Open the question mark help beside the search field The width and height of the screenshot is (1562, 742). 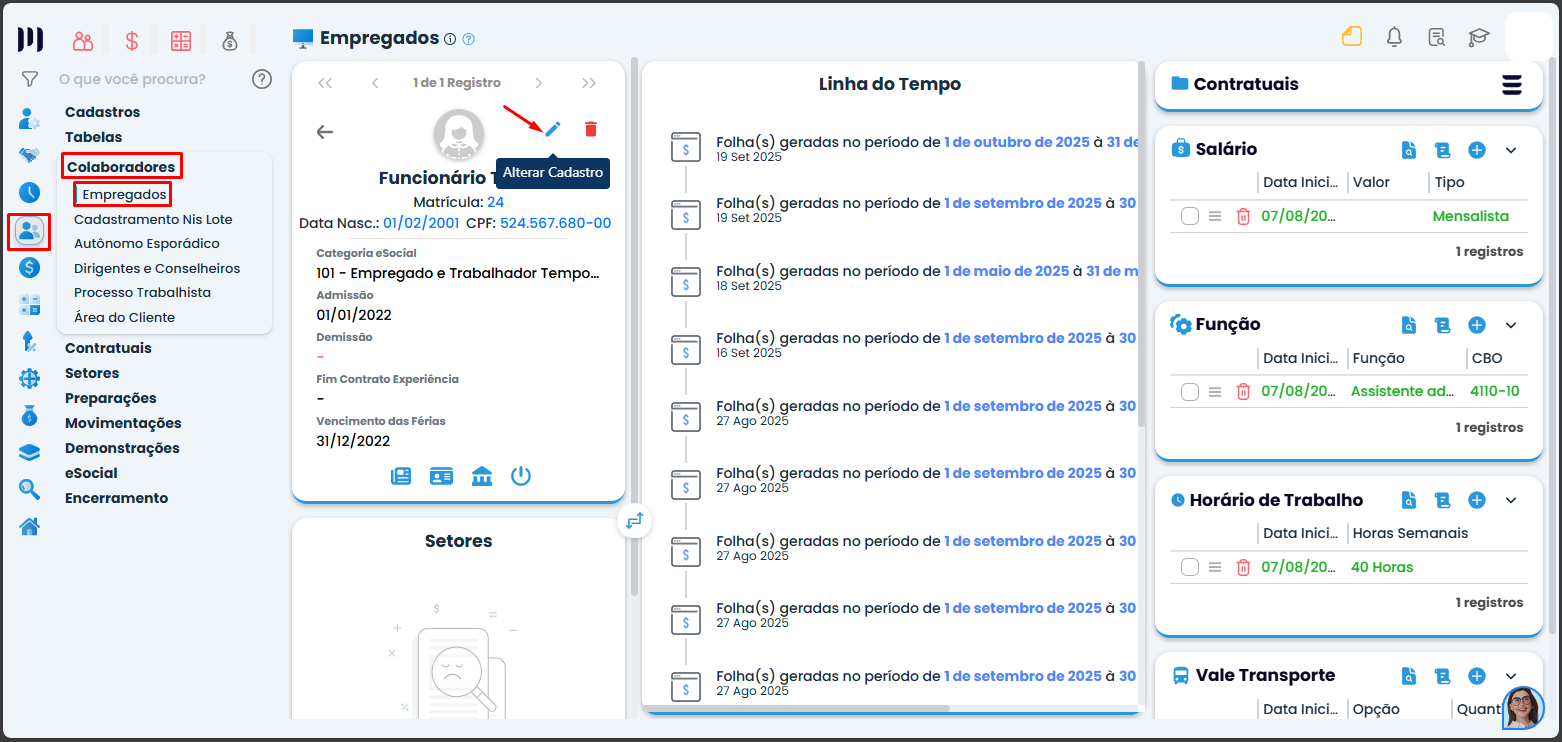(262, 79)
